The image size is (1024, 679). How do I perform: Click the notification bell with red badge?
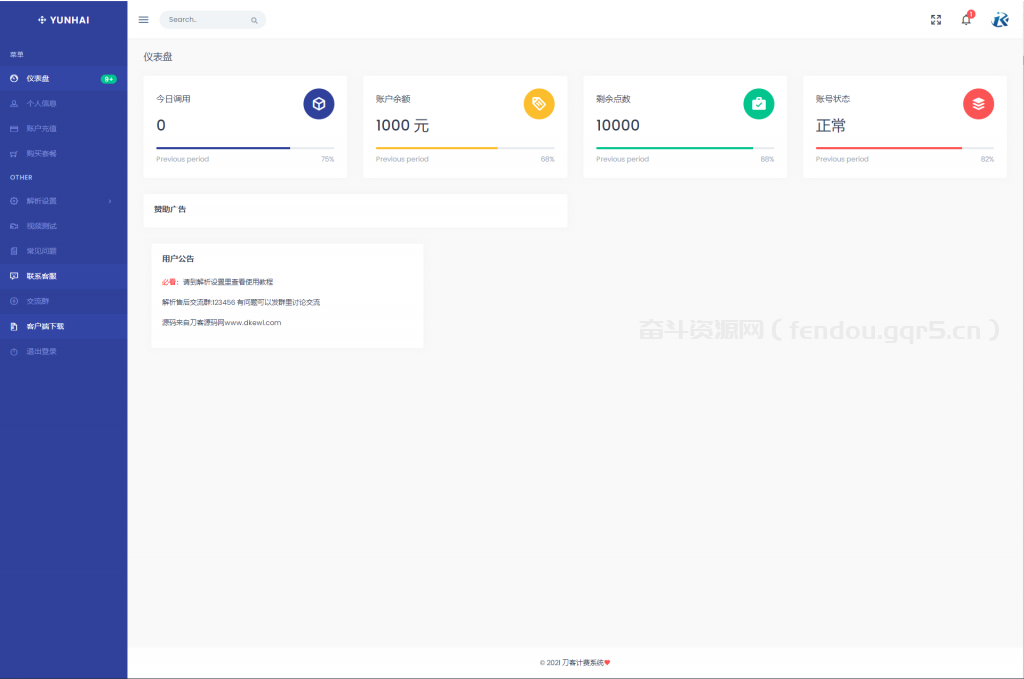pyautogui.click(x=966, y=19)
